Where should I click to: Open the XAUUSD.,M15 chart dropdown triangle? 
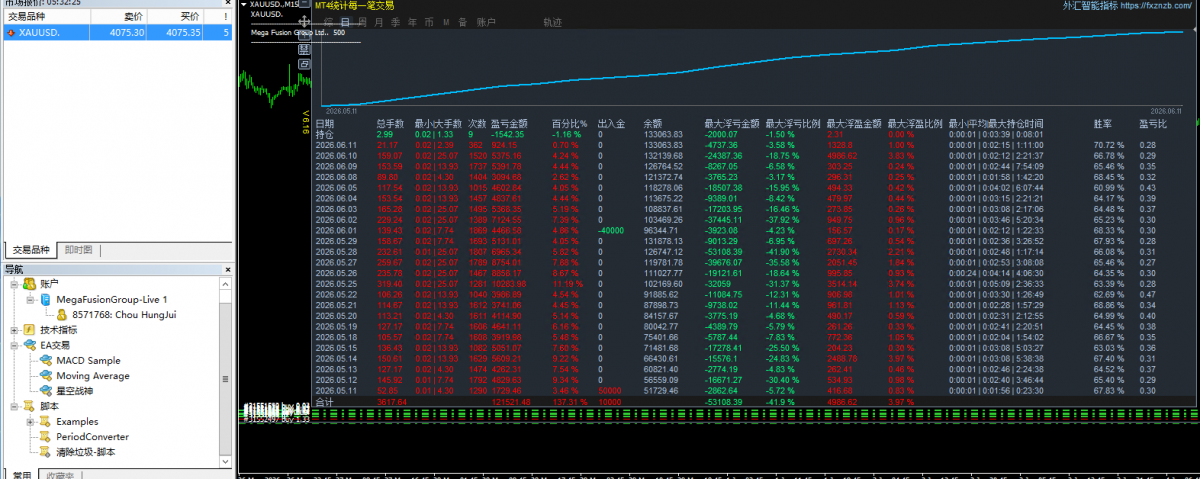click(x=244, y=4)
